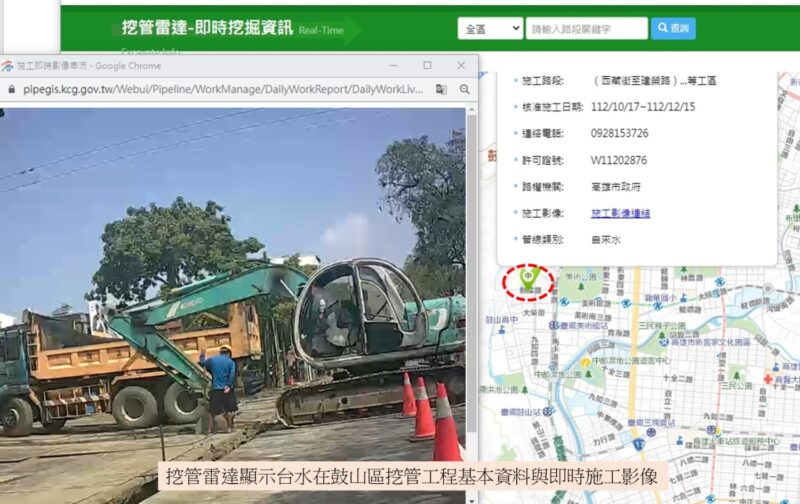The height and width of the screenshot is (504, 800).
Task: Click the popup window's vertical scrollbar
Action: click(472, 270)
